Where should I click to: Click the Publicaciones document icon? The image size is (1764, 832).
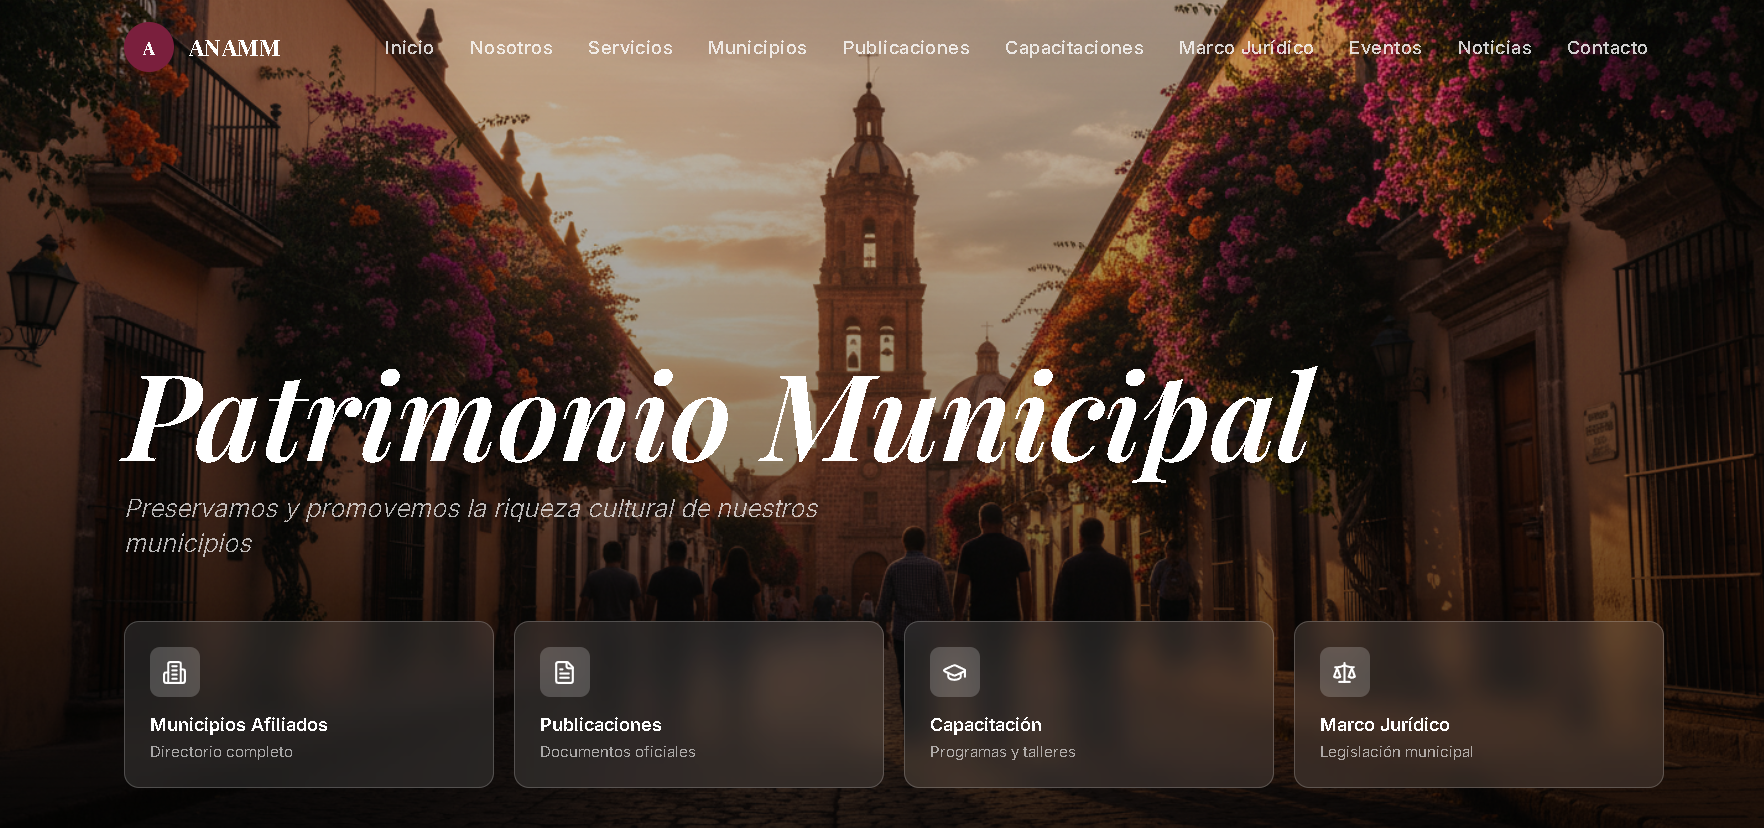(565, 672)
